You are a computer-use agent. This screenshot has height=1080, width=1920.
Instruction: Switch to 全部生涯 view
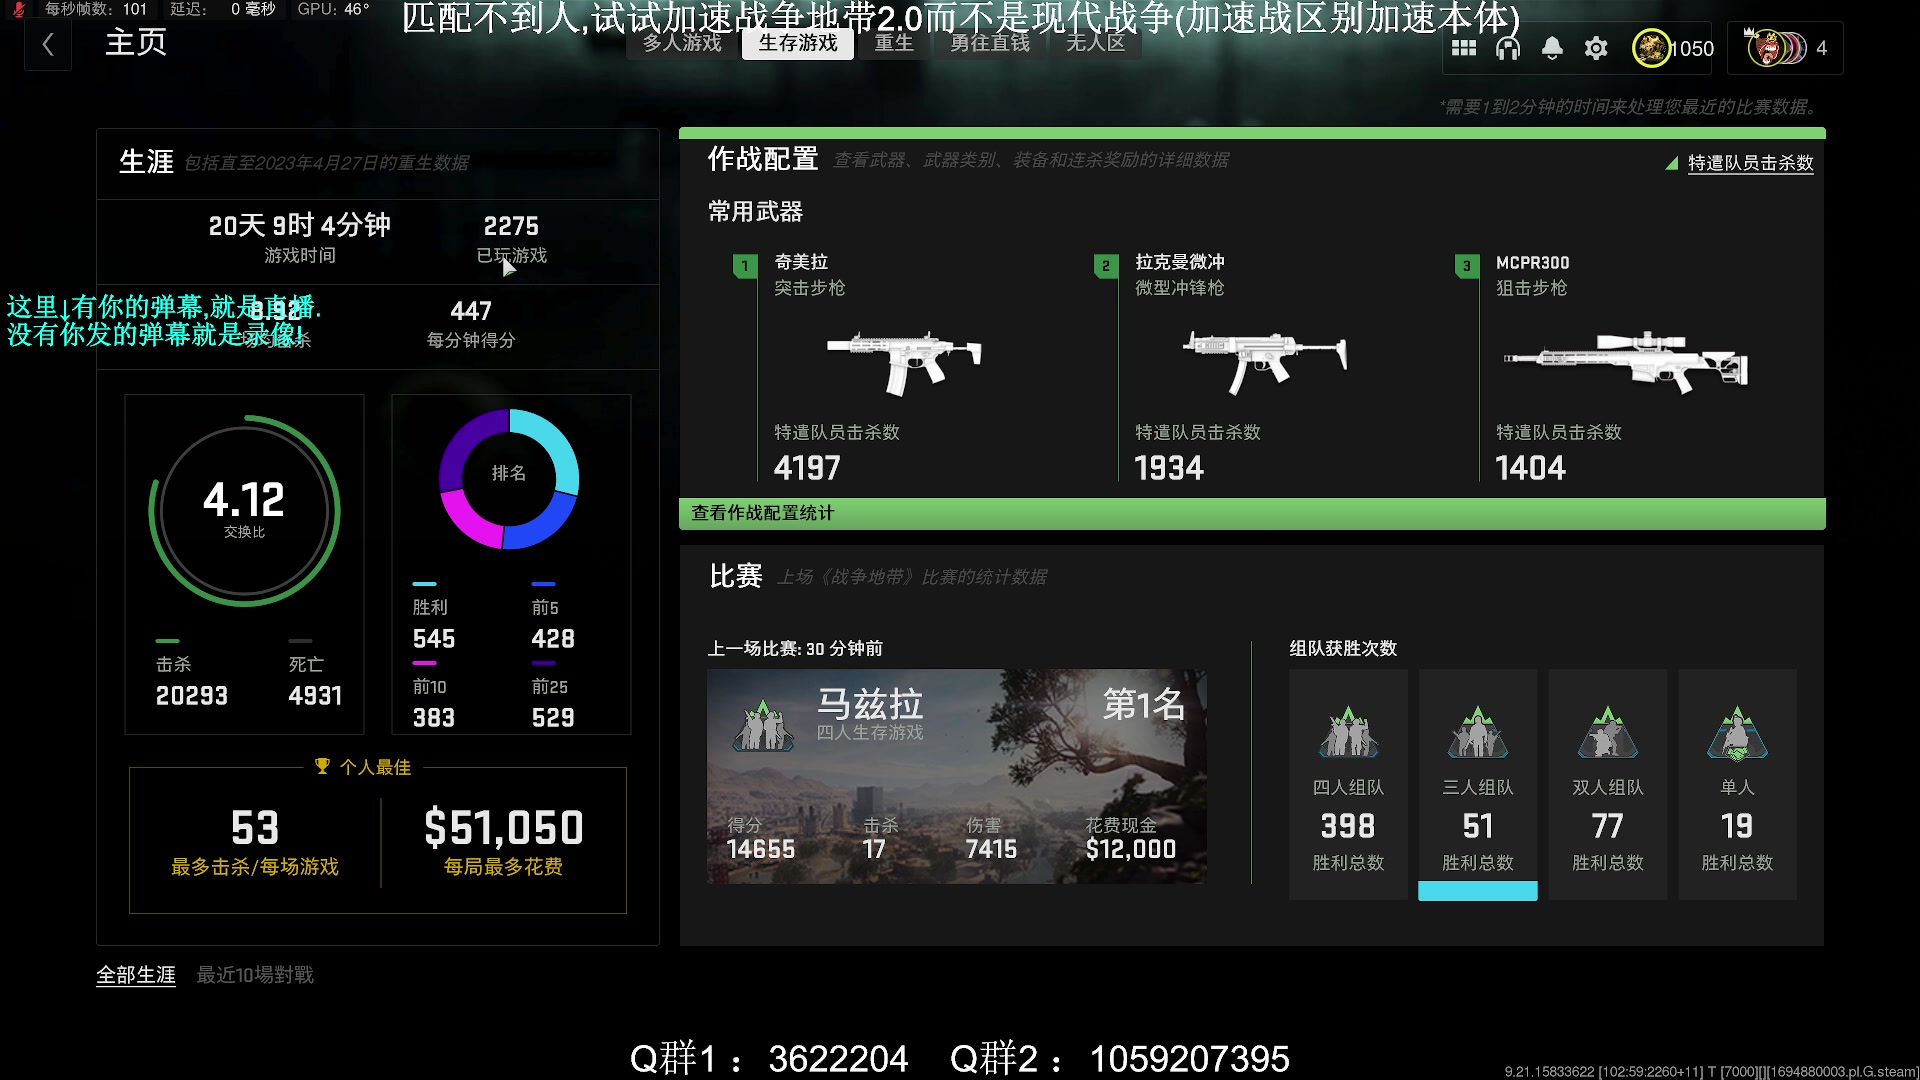coord(136,975)
